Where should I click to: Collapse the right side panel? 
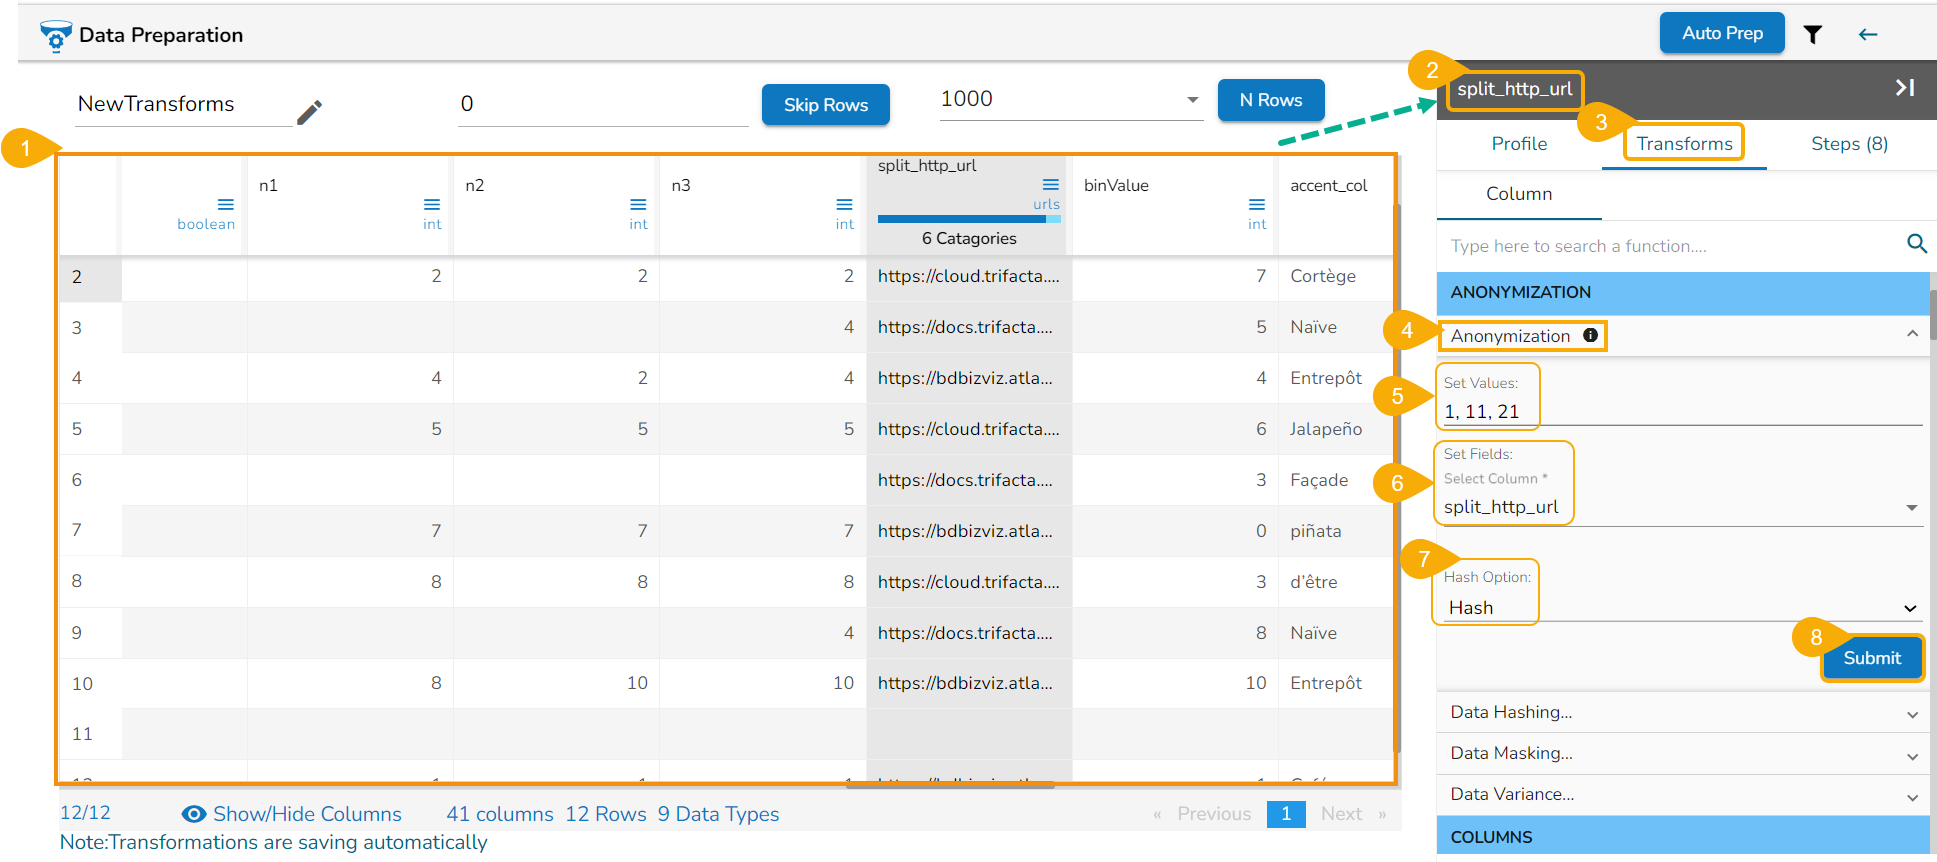[x=1904, y=88]
